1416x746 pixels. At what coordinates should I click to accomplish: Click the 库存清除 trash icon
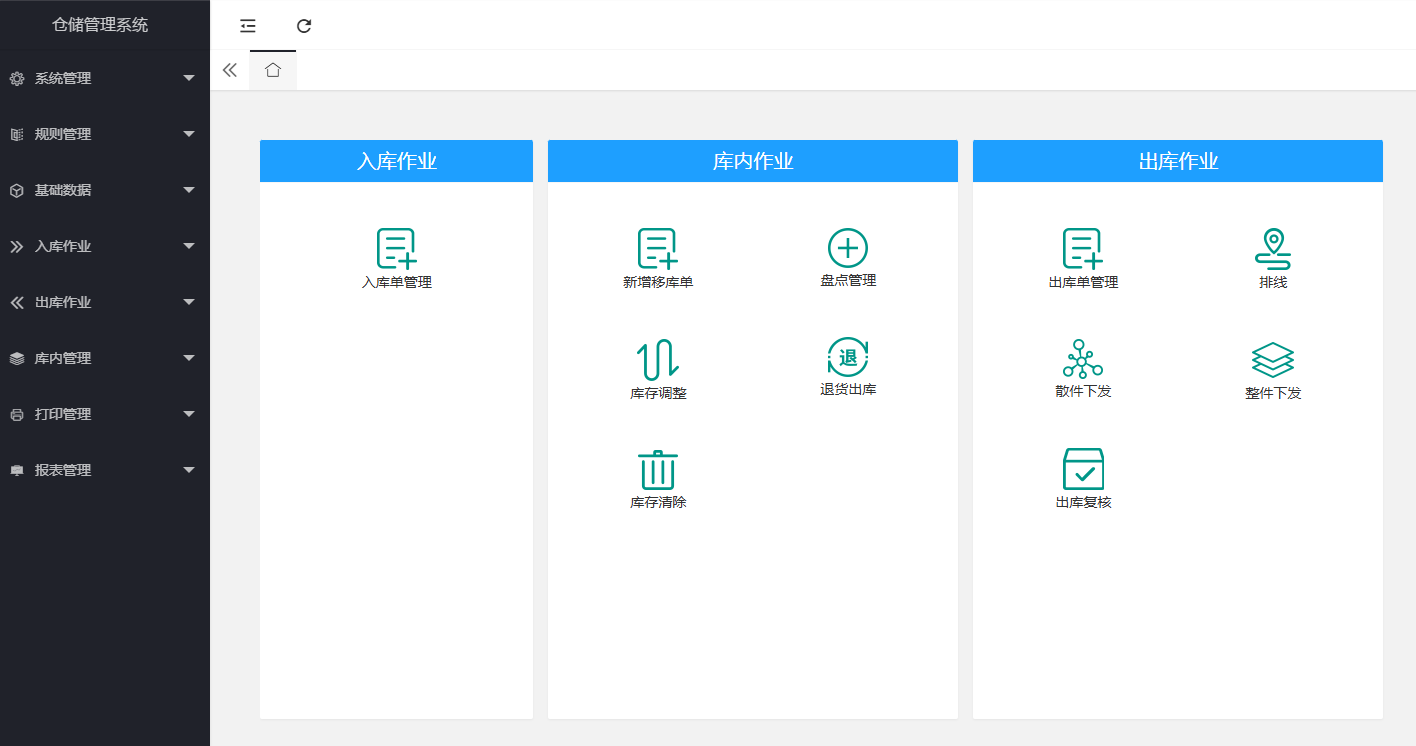pos(657,470)
